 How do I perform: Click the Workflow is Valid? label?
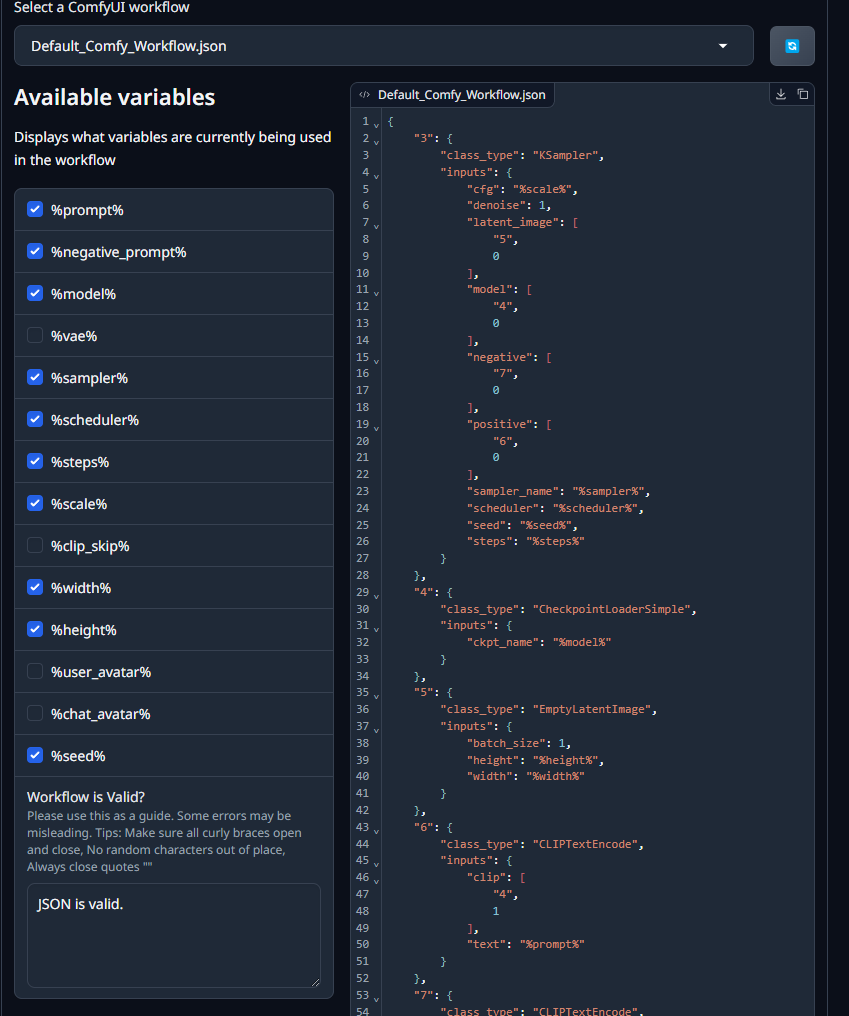[x=86, y=797]
